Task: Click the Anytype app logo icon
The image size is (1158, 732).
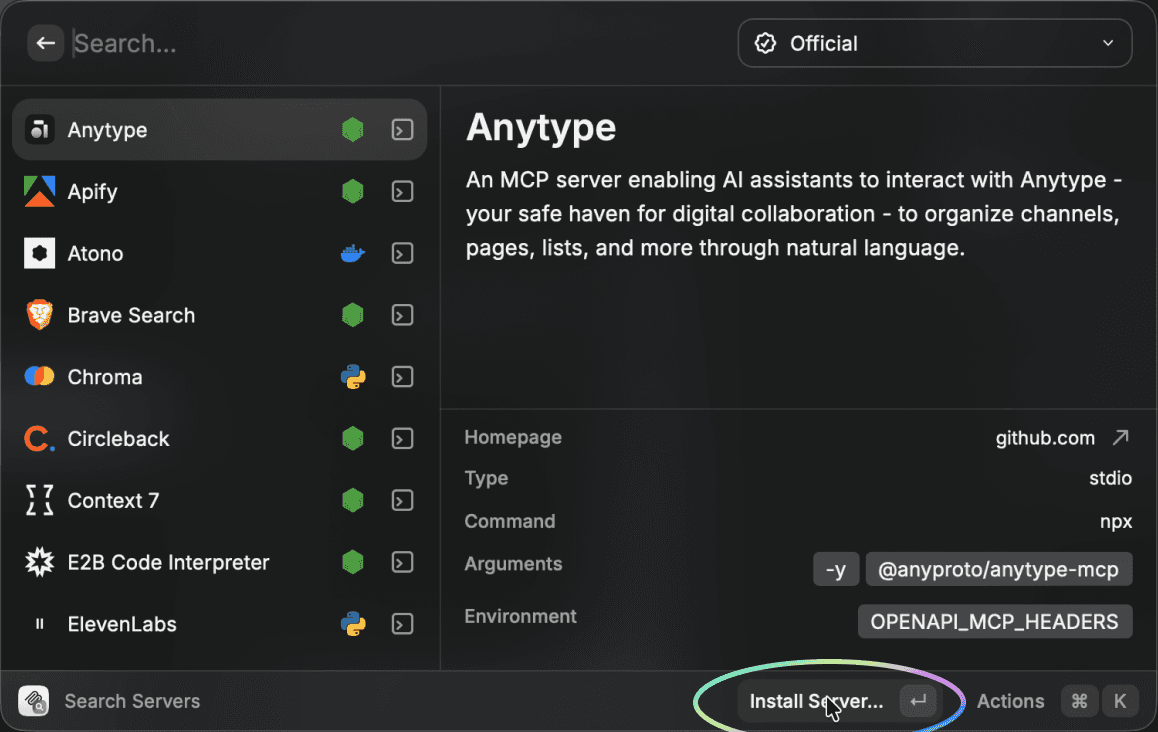Action: click(x=40, y=130)
